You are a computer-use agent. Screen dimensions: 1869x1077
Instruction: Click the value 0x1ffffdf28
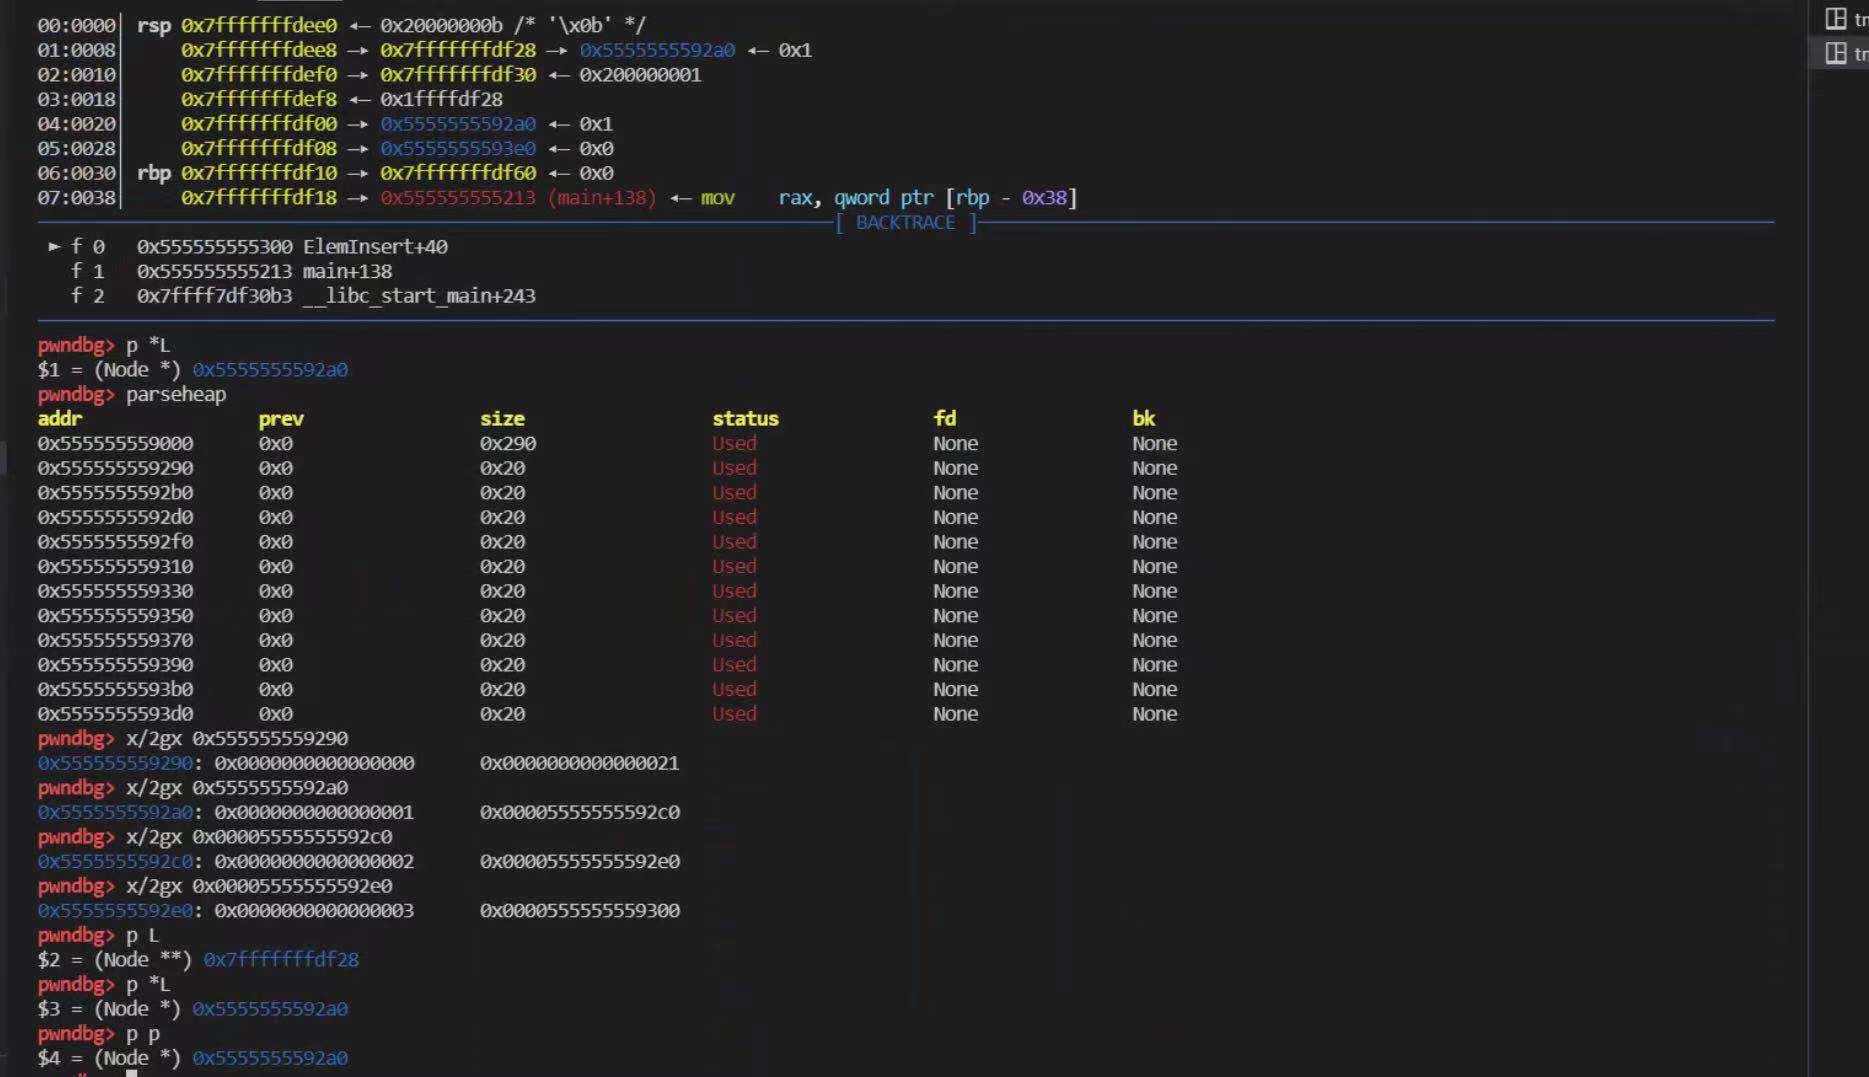tap(441, 99)
